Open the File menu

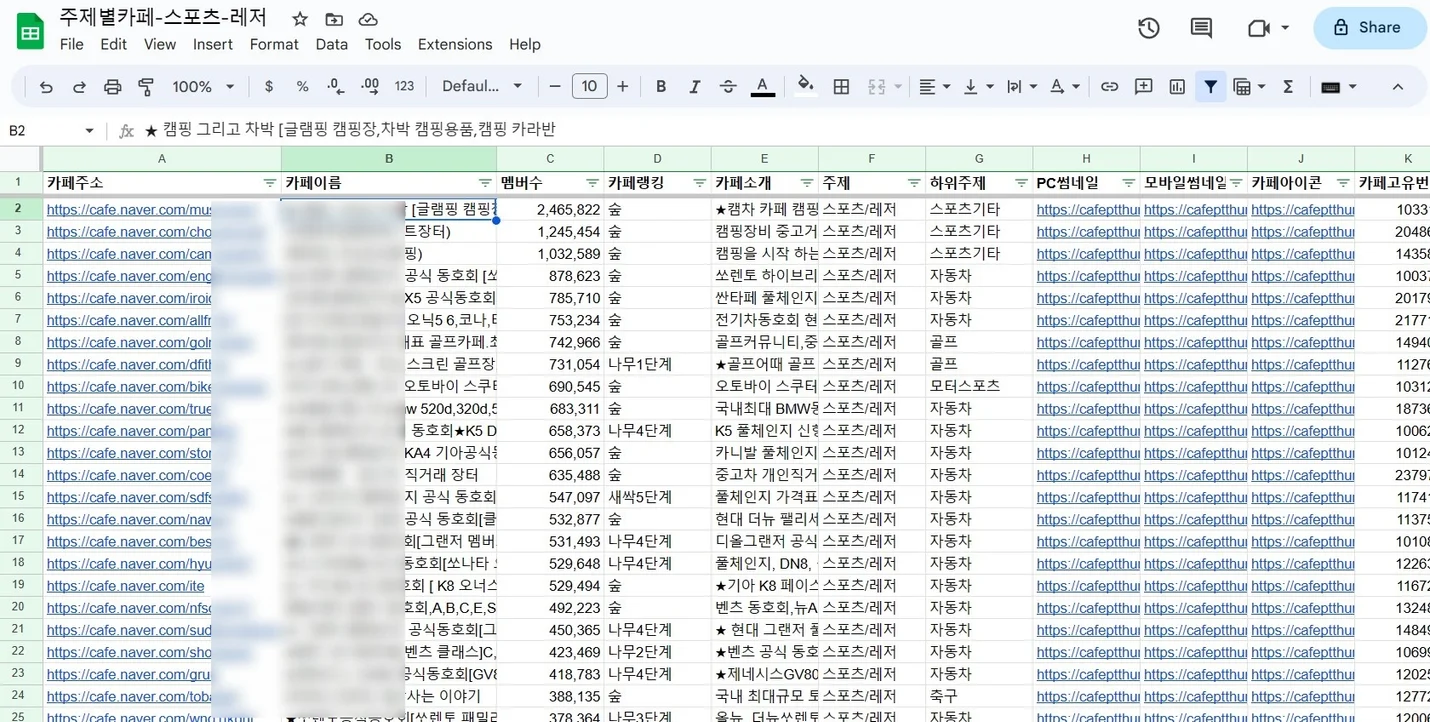point(72,44)
